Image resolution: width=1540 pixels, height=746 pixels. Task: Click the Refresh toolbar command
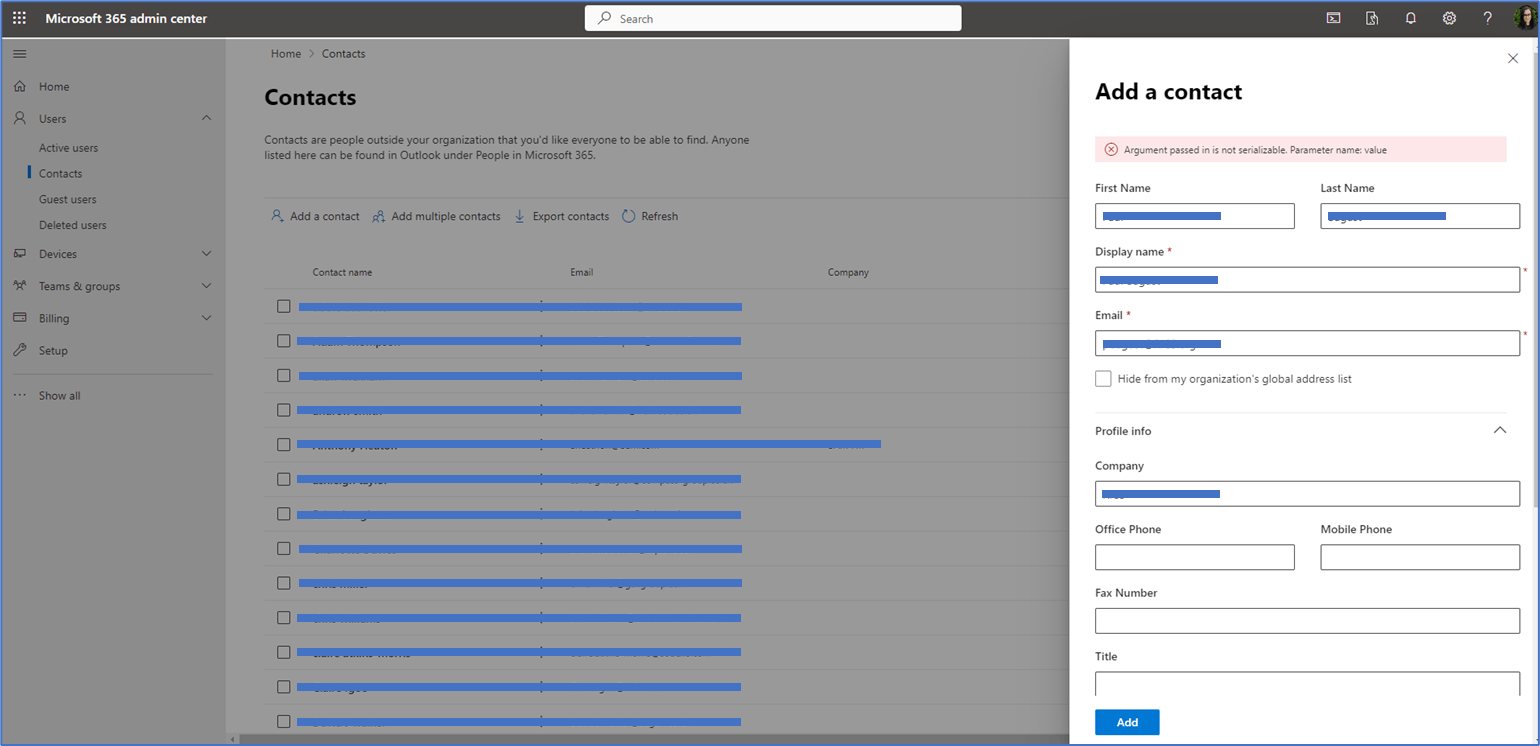point(650,216)
